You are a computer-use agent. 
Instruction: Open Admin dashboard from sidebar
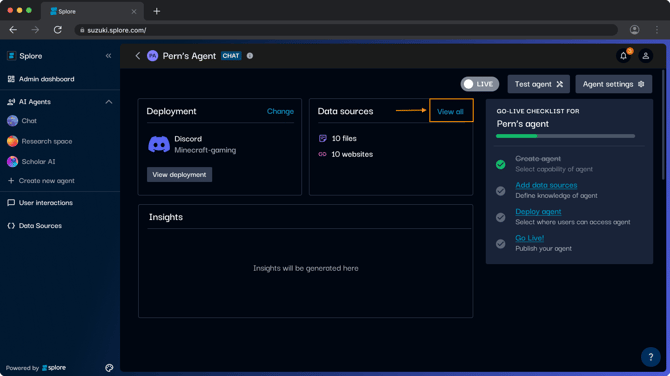41,79
